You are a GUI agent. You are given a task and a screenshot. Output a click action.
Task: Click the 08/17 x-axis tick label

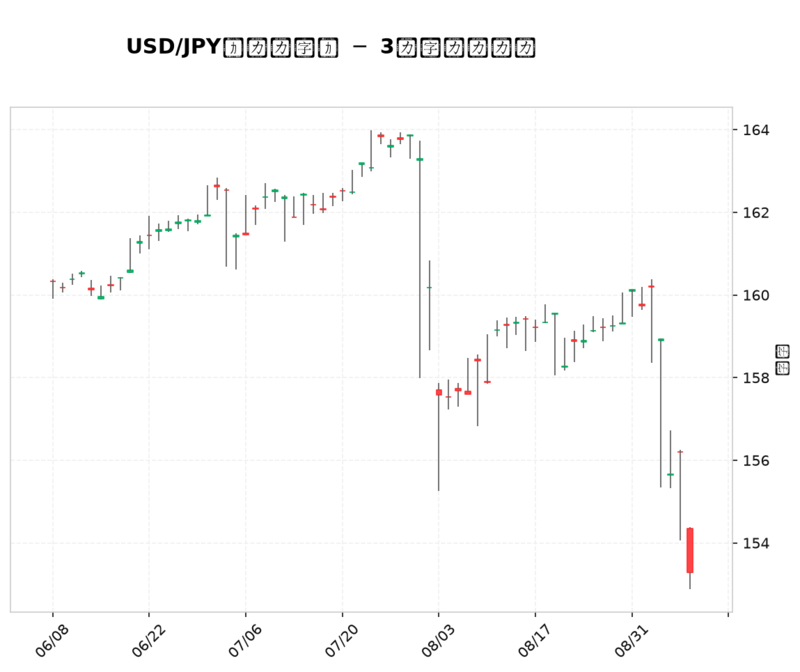click(534, 640)
